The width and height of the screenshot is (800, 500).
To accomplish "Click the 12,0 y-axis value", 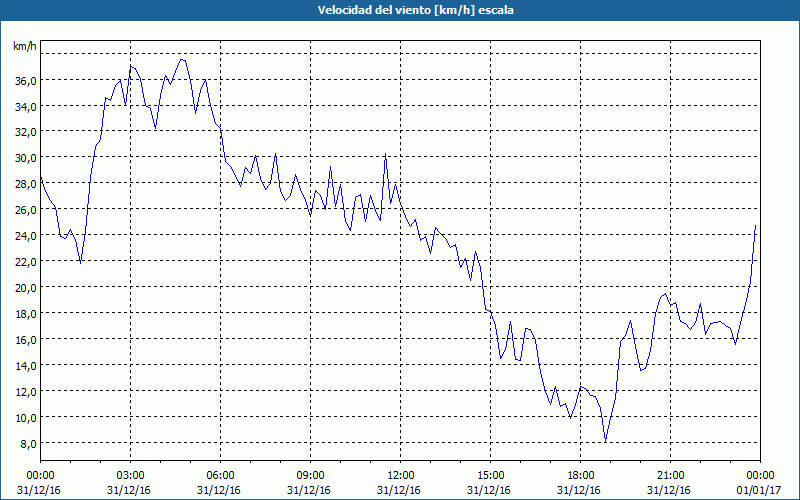I will coord(26,392).
